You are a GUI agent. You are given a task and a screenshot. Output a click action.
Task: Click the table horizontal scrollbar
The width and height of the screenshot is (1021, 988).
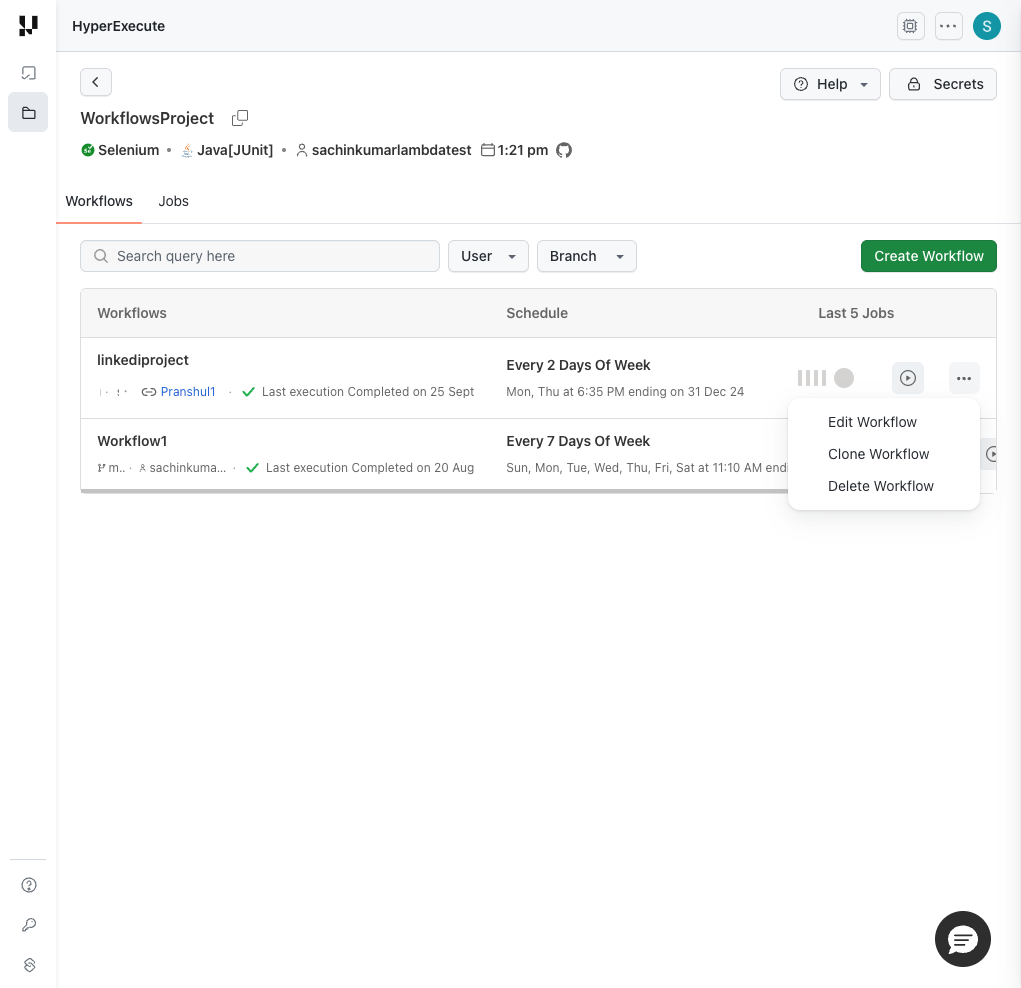(434, 491)
